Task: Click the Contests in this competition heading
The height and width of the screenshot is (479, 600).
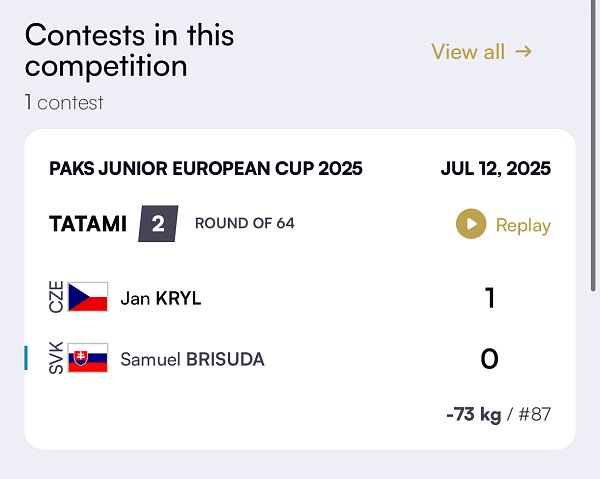Action: (x=129, y=51)
